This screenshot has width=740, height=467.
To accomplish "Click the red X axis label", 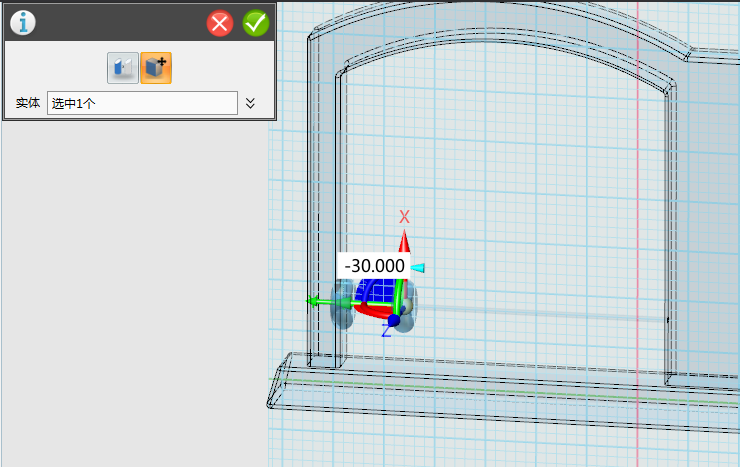I will coord(404,217).
